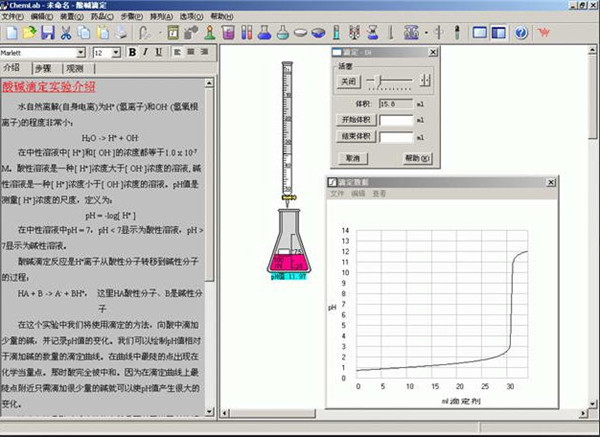The image size is (600, 437).
Task: Click the Copy icon in the toolbar
Action: (84, 33)
